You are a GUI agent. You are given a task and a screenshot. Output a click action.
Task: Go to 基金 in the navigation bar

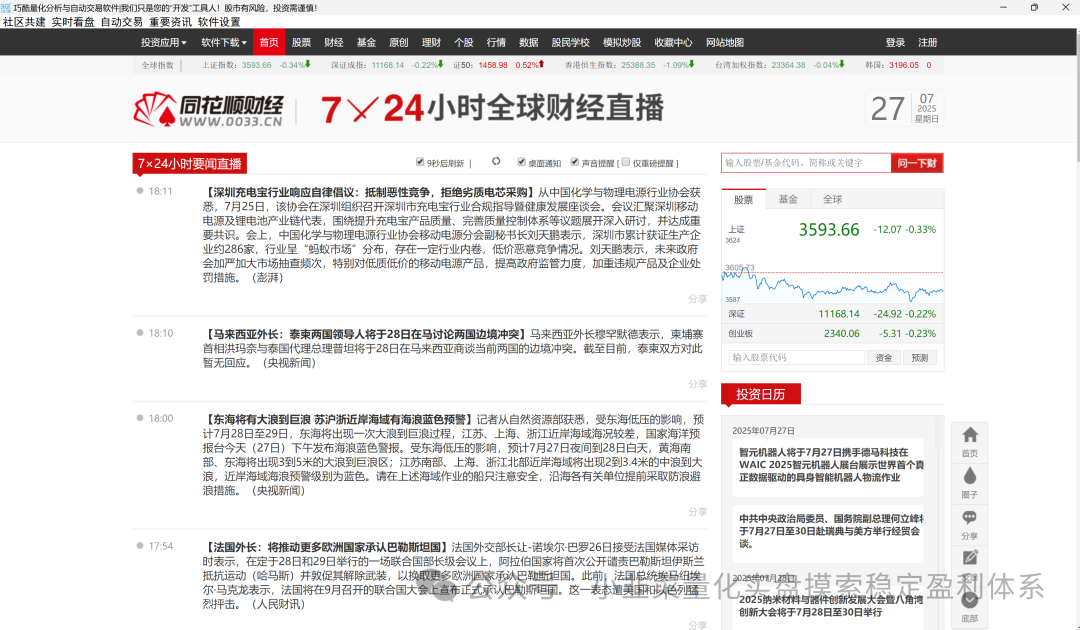(366, 42)
